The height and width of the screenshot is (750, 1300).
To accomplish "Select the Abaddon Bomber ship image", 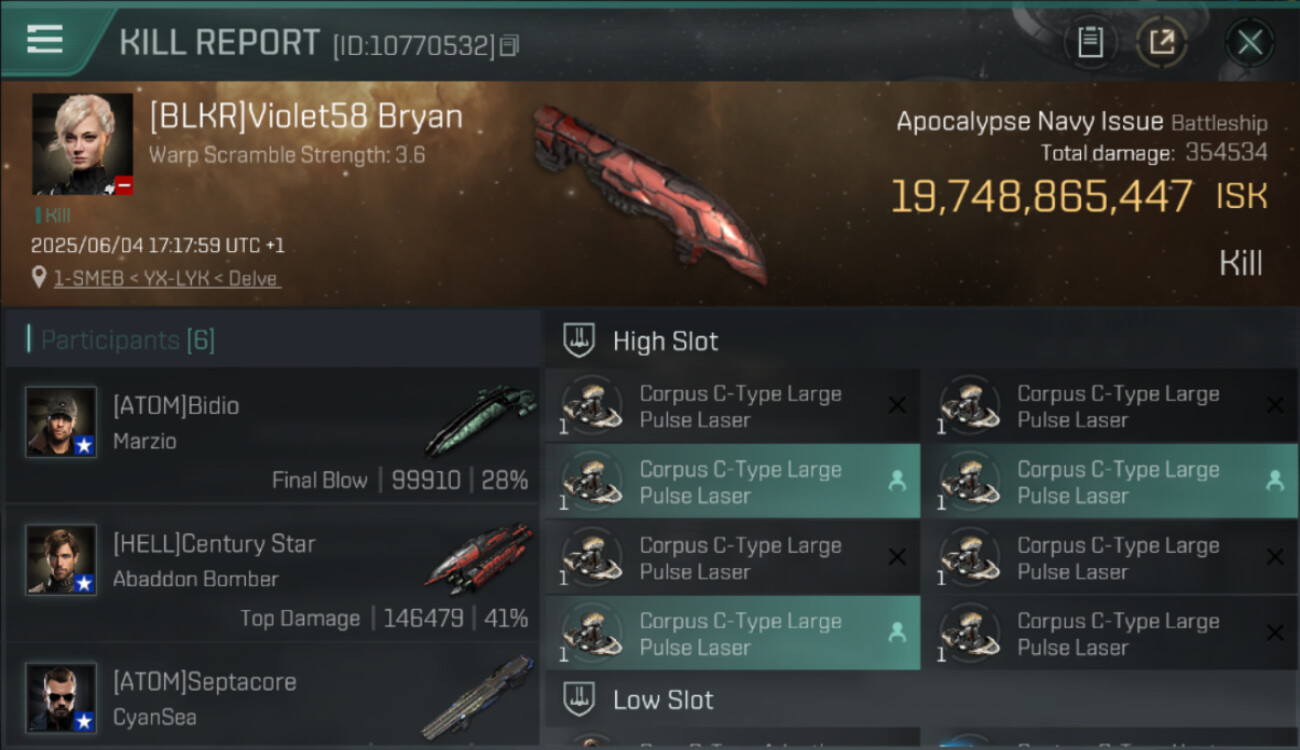I will coord(480,558).
